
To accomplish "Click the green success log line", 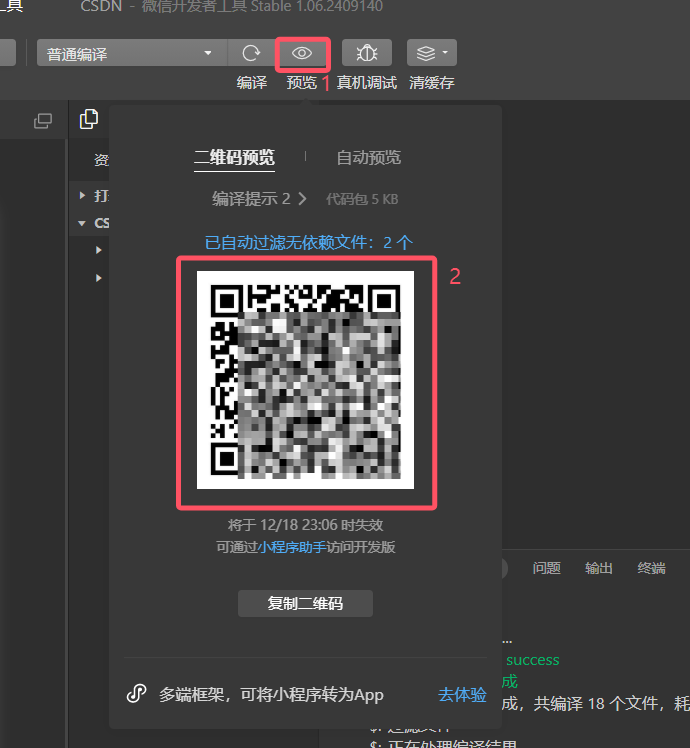I will click(533, 660).
